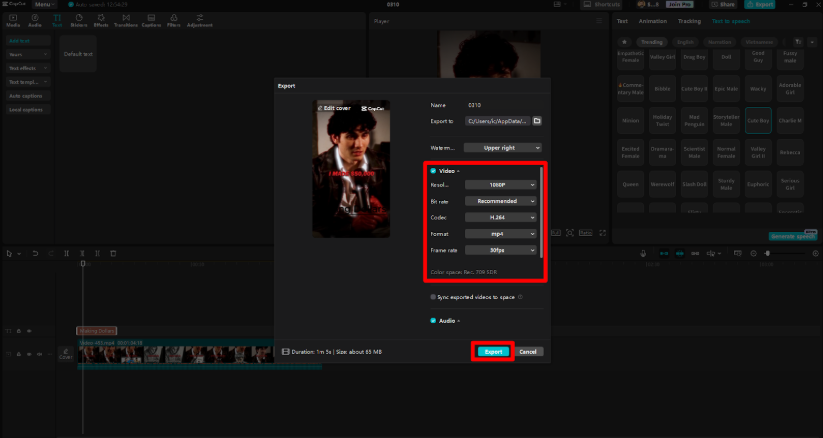This screenshot has height=438, width=823.
Task: Click the Generate speech button
Action: pyautogui.click(x=793, y=236)
